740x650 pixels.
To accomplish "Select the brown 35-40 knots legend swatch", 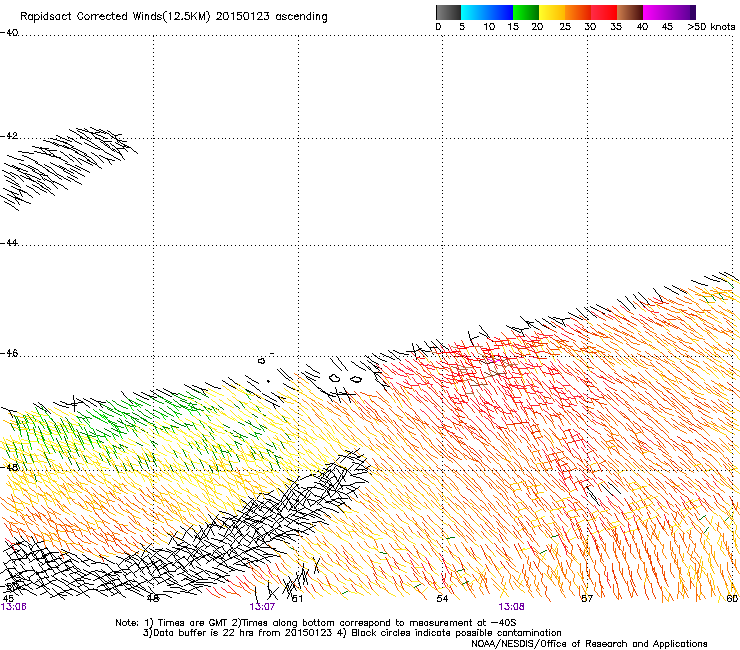I will 630,12.
